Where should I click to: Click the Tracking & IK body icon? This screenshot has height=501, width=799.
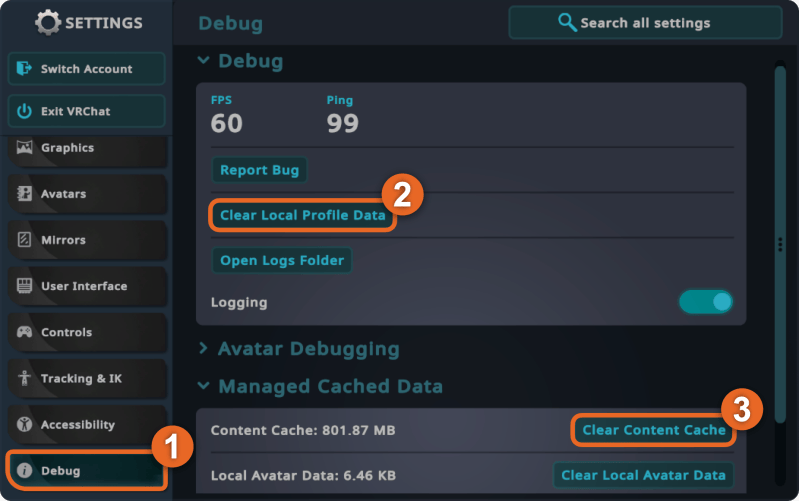(x=24, y=378)
